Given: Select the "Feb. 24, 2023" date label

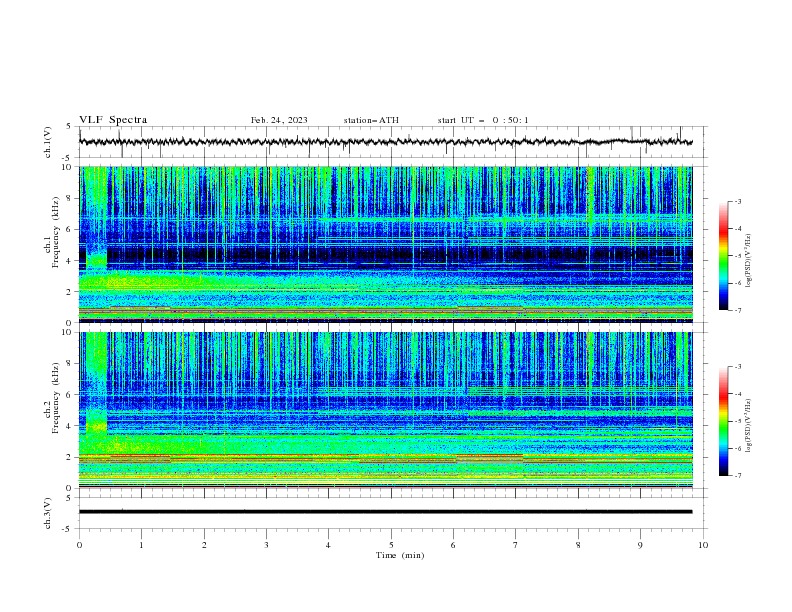Looking at the screenshot, I should pos(279,120).
